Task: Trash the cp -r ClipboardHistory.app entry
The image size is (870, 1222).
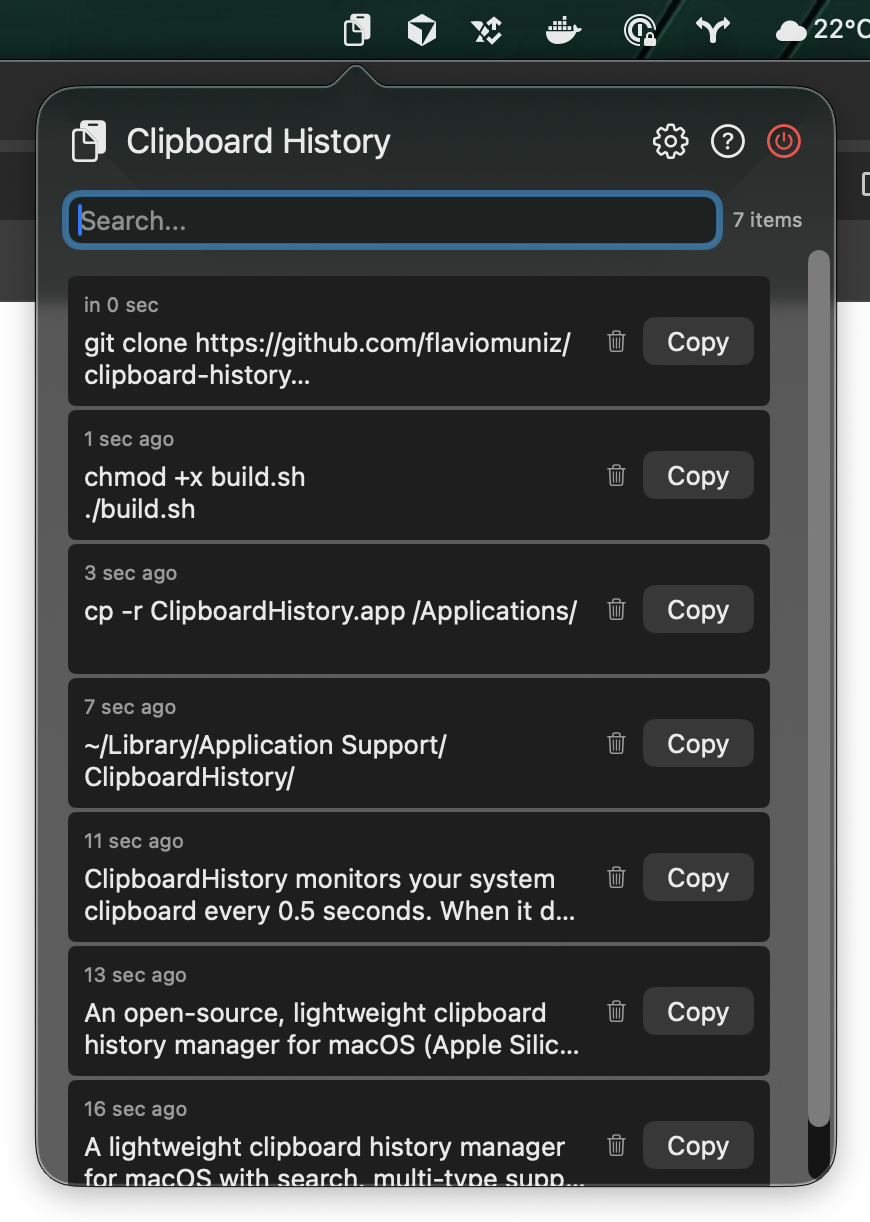Action: click(617, 610)
